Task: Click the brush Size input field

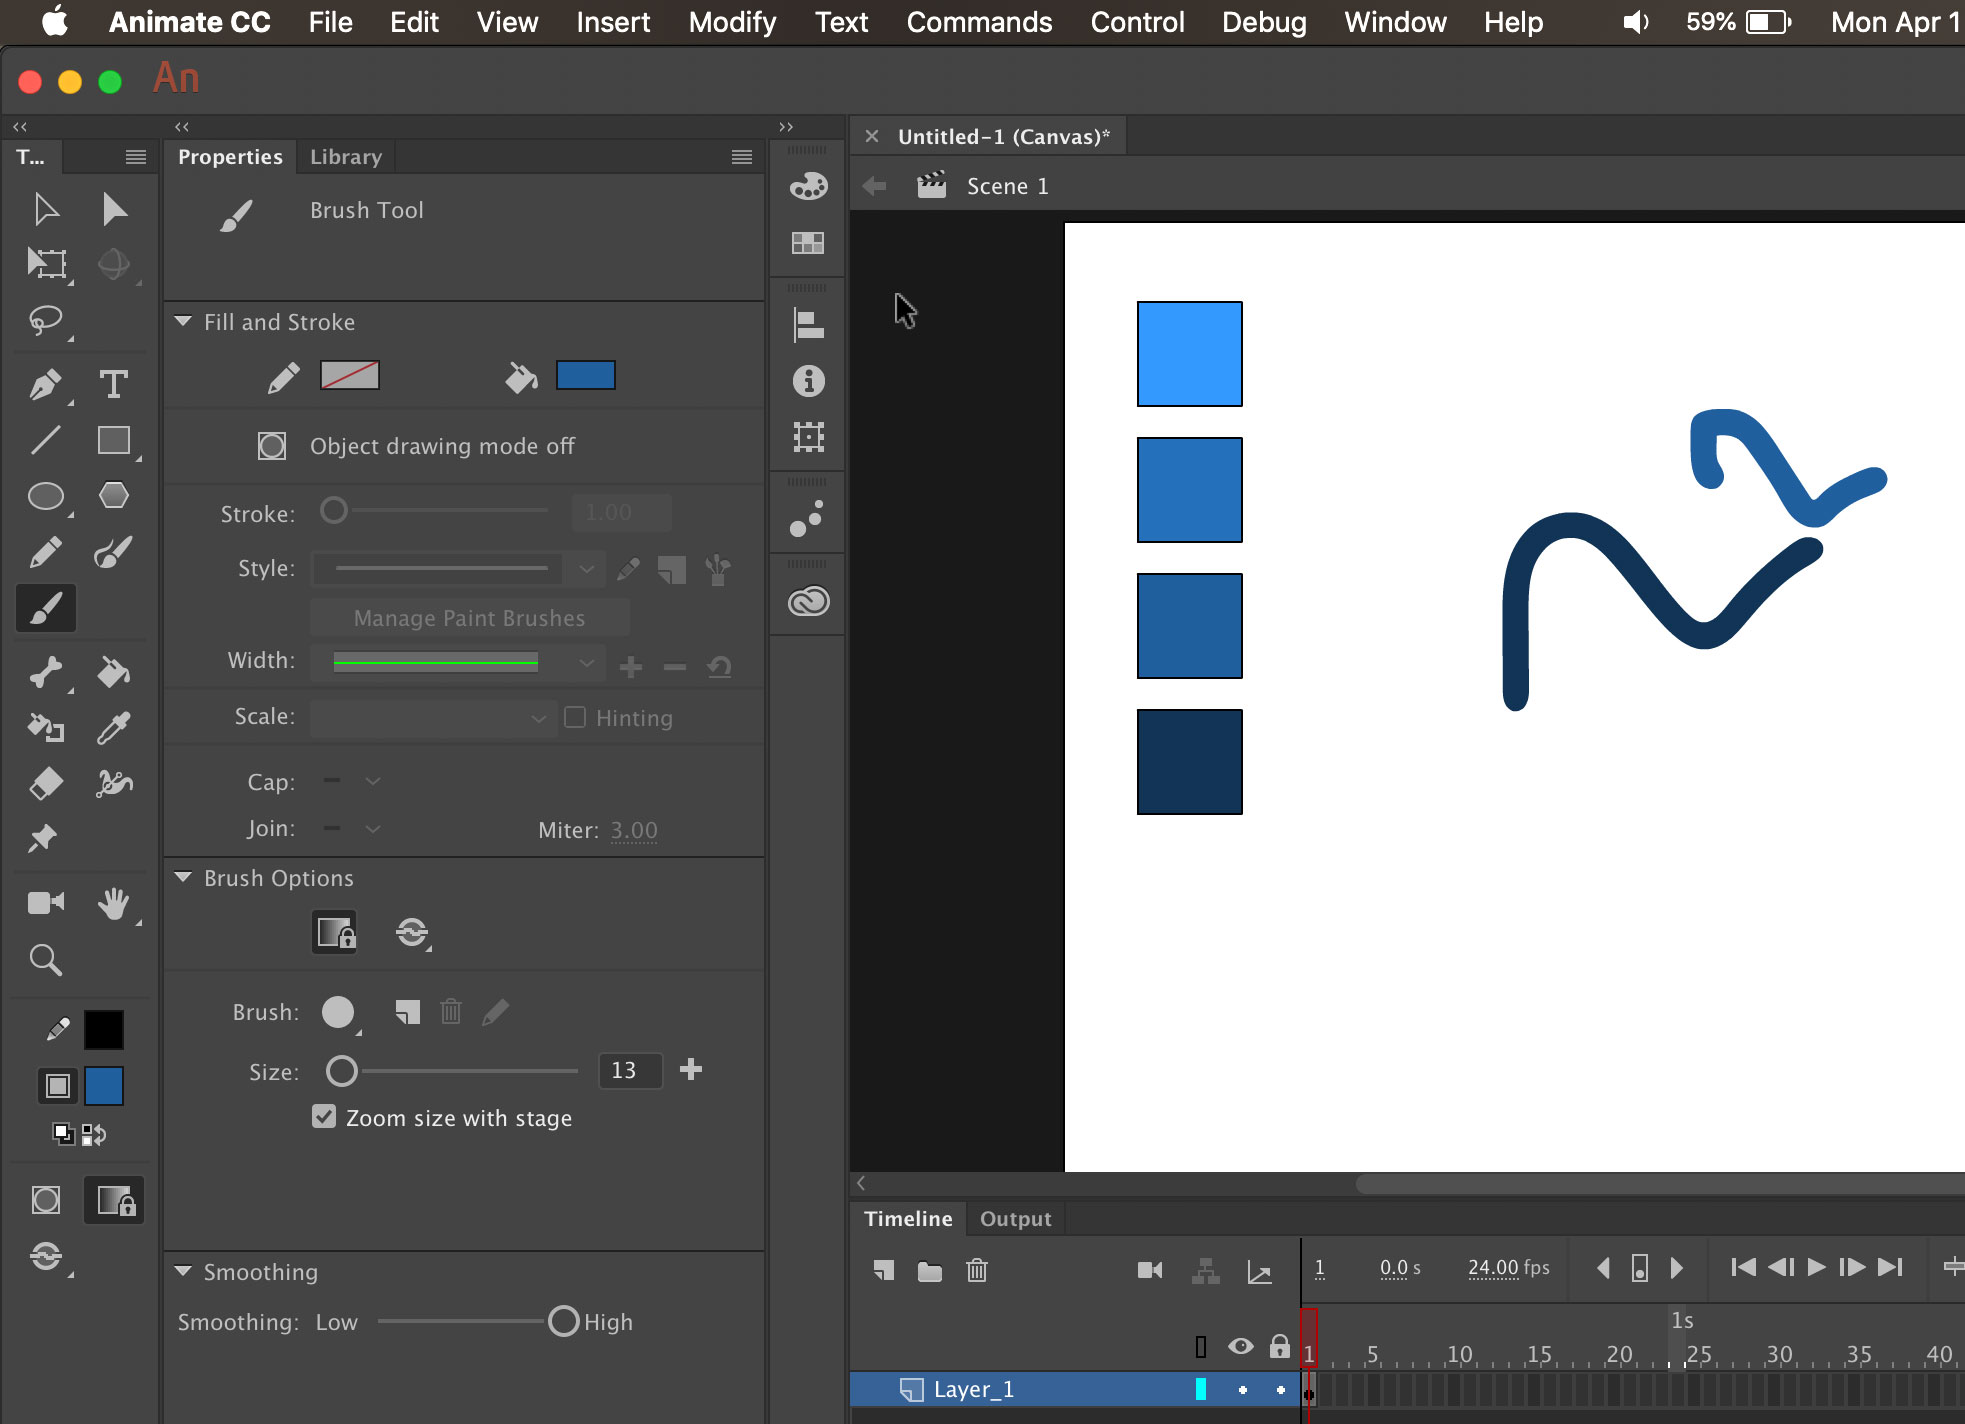Action: click(x=630, y=1070)
